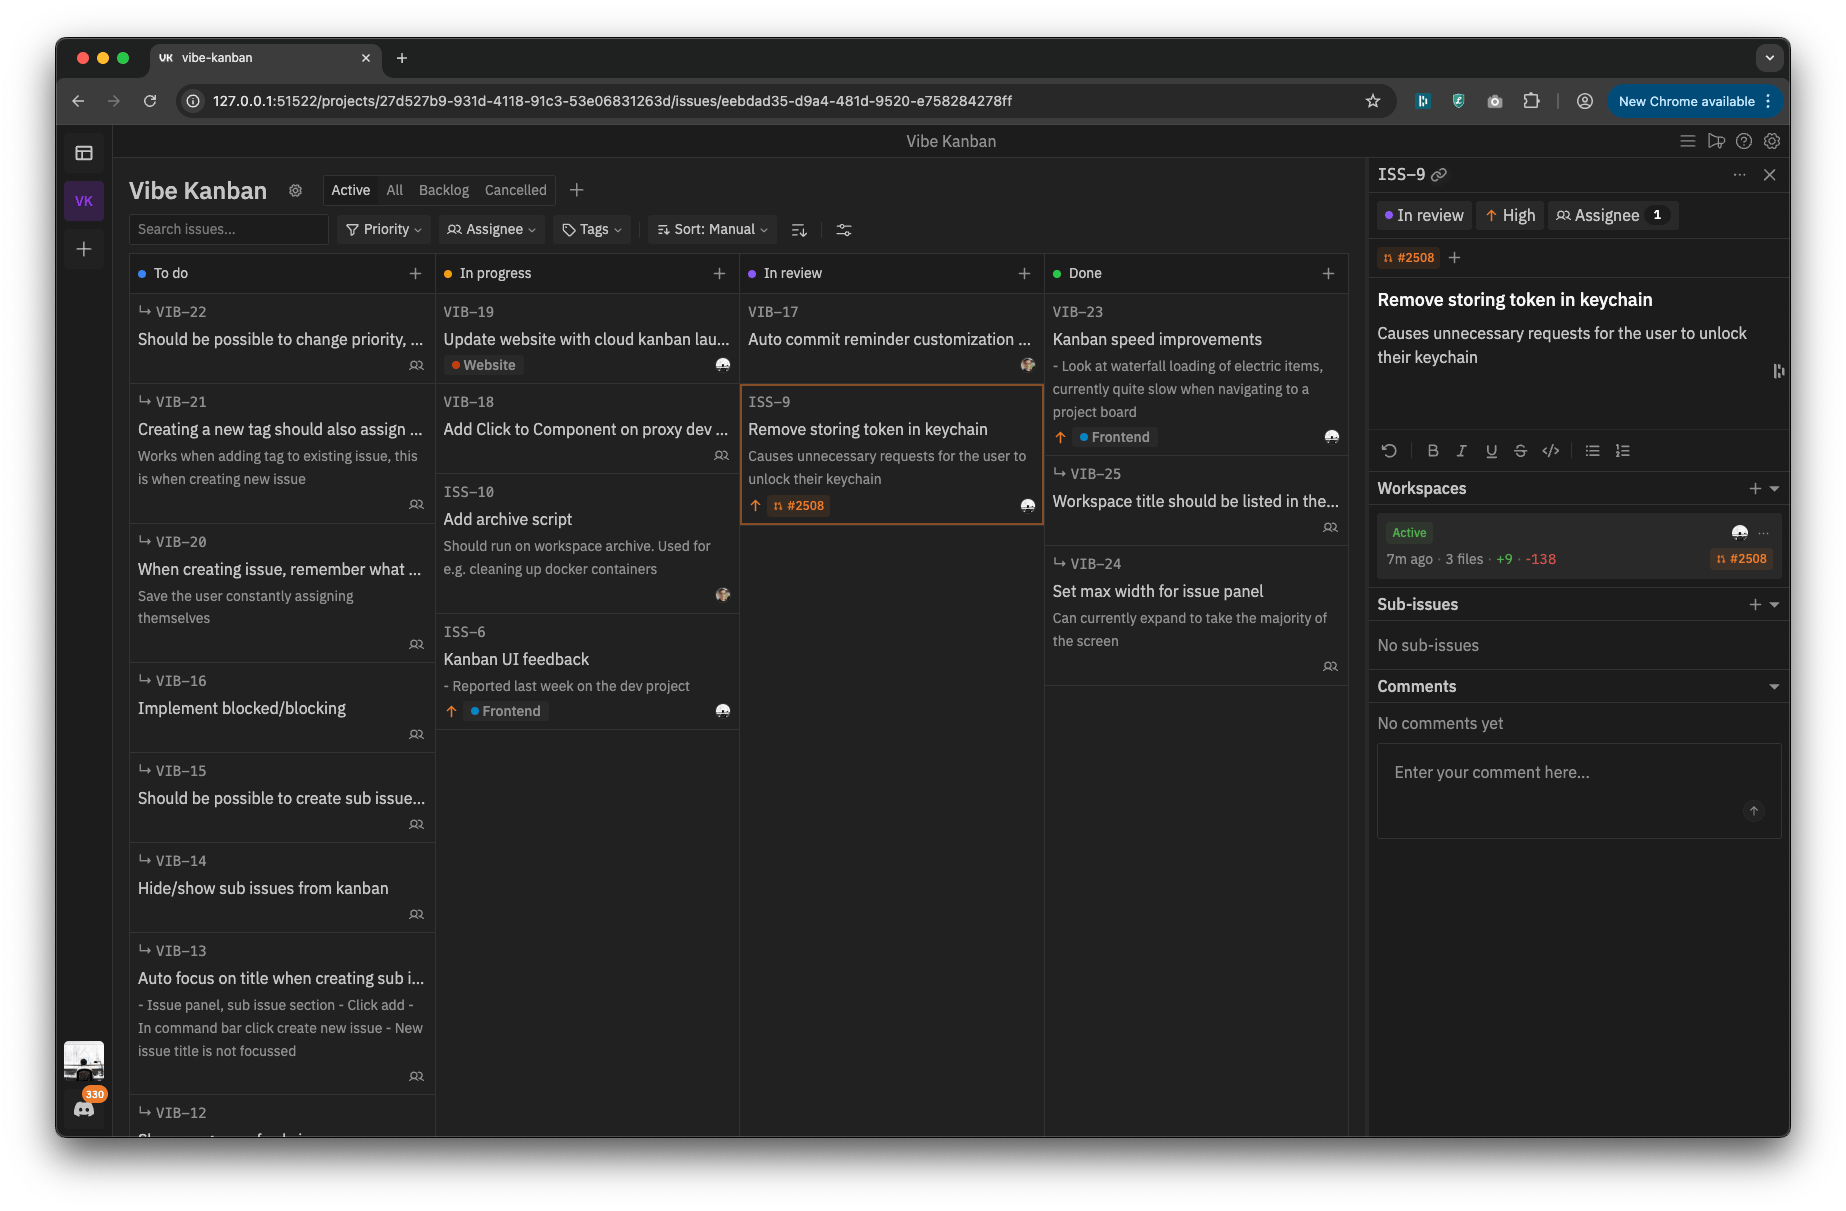
Task: Add a new issue to To do column
Action: tap(415, 273)
